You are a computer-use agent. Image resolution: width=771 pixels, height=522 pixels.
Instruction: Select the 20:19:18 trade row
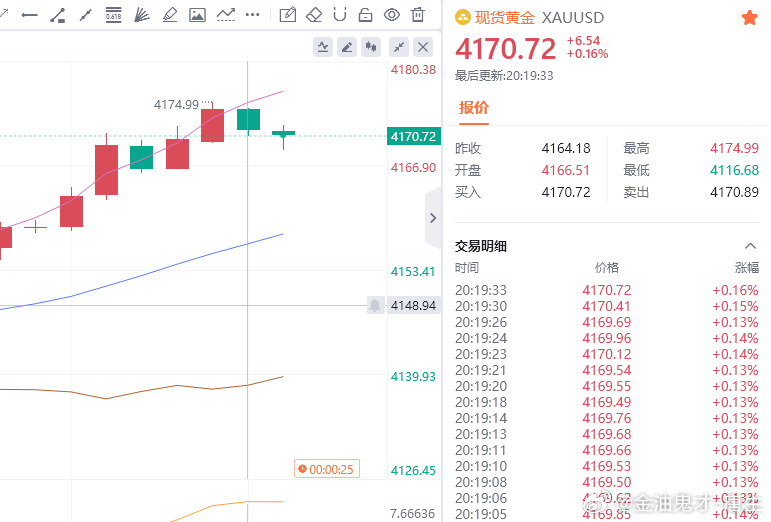point(607,402)
